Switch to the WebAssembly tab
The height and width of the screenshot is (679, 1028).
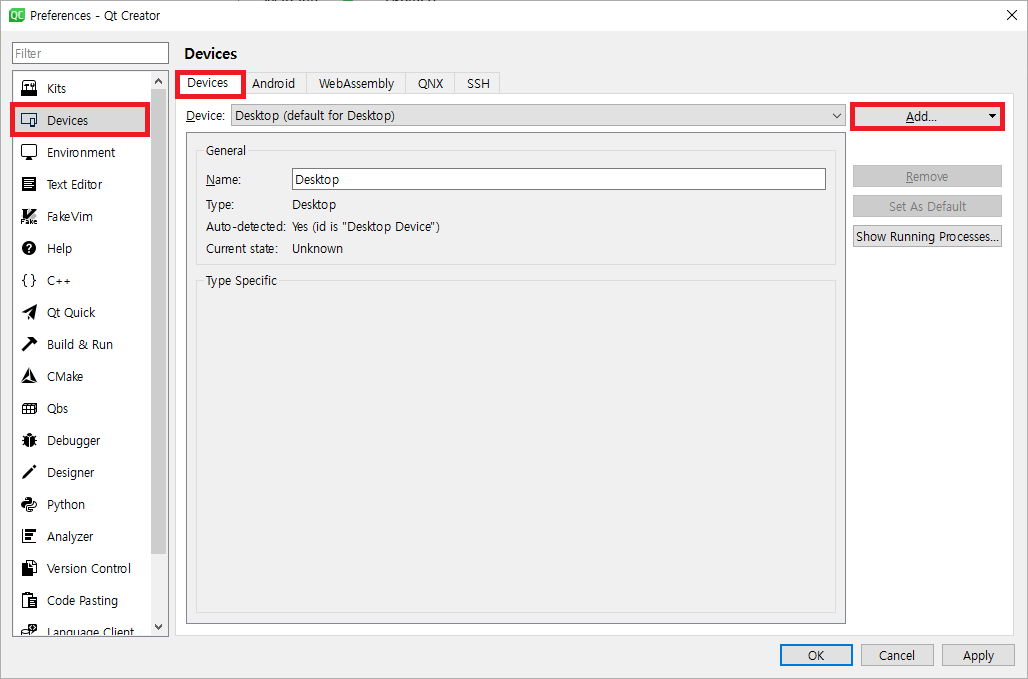tap(357, 84)
